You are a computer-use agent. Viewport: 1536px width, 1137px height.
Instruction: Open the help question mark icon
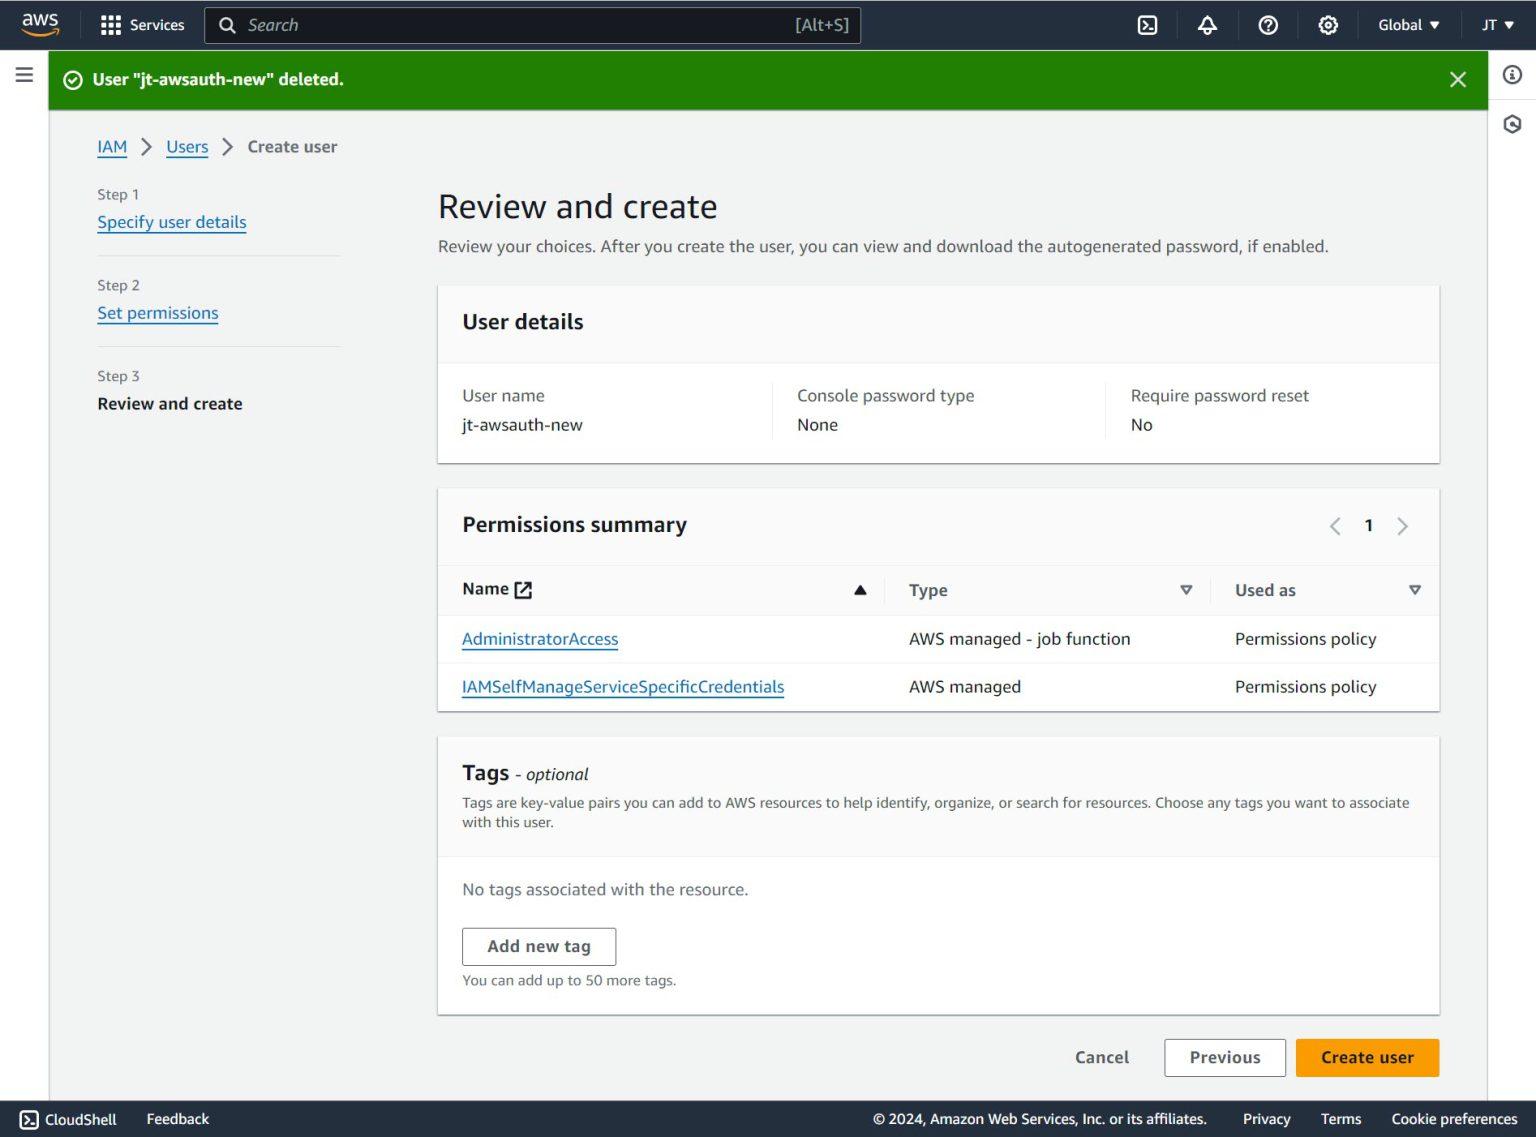[1267, 25]
